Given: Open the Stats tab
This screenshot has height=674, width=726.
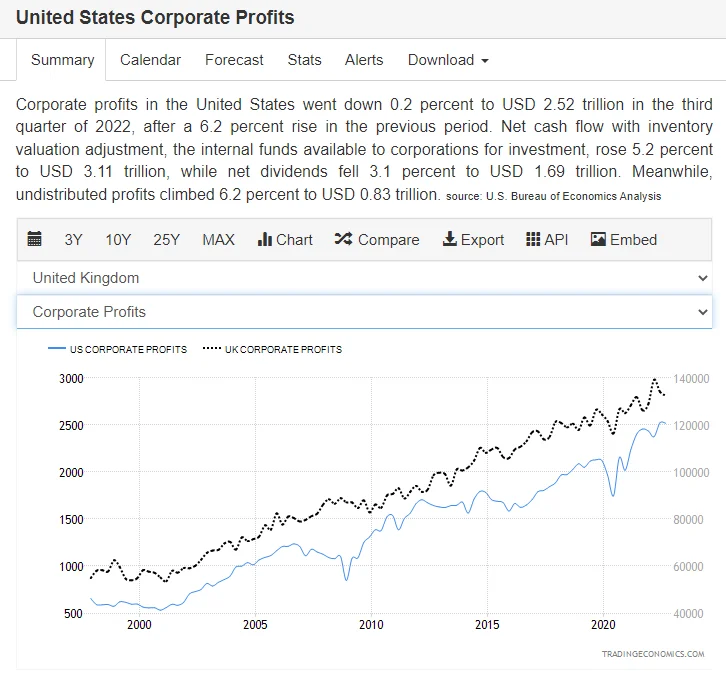Looking at the screenshot, I should click(x=304, y=60).
